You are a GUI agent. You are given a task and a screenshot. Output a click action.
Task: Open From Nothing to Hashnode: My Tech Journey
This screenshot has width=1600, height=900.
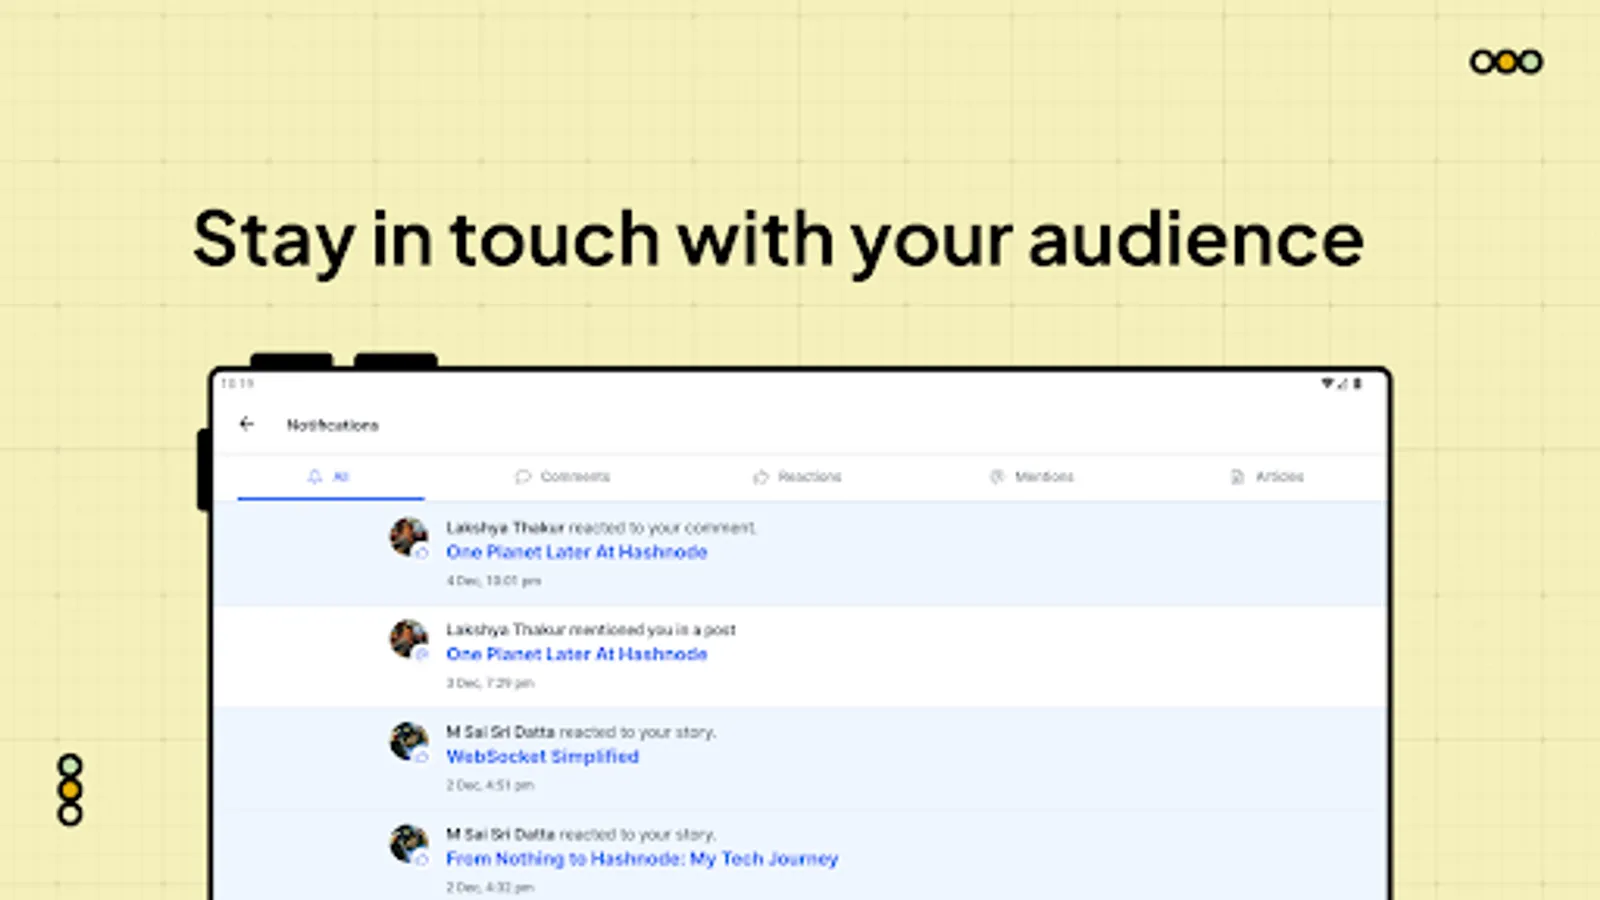[x=642, y=859]
